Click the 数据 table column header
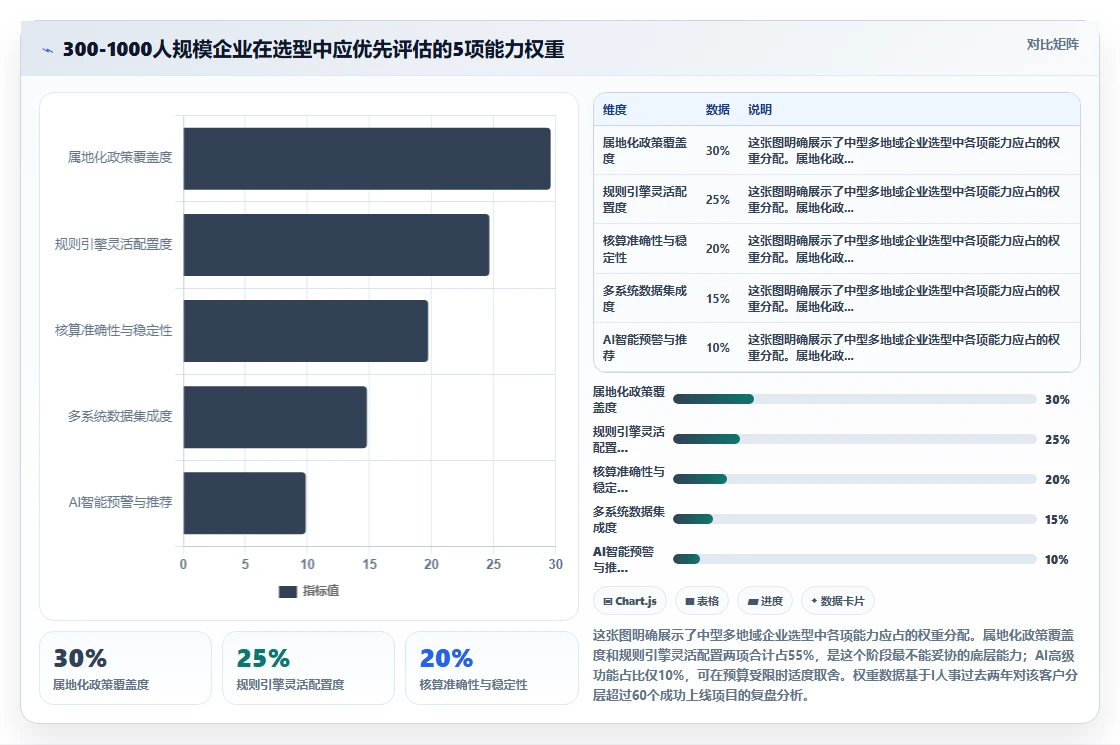 pos(718,110)
